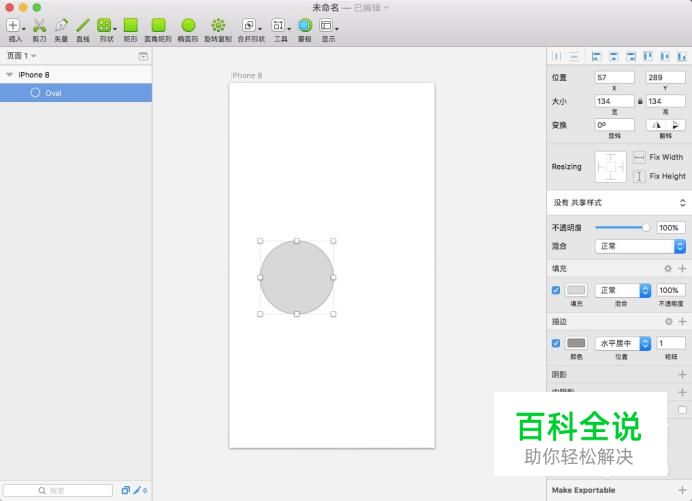The height and width of the screenshot is (501, 692).
Task: Toggle the size proportion lock
Action: click(x=640, y=101)
